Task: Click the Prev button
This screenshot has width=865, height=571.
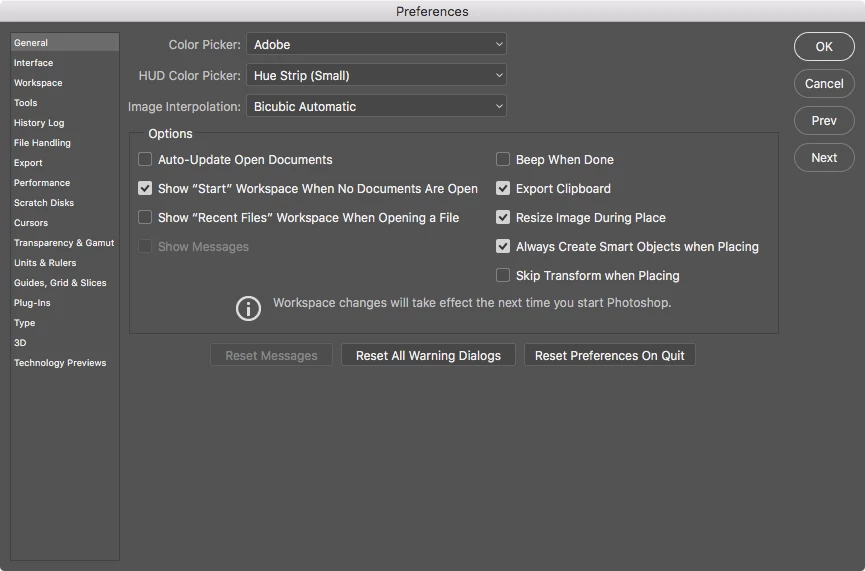Action: pyautogui.click(x=824, y=120)
